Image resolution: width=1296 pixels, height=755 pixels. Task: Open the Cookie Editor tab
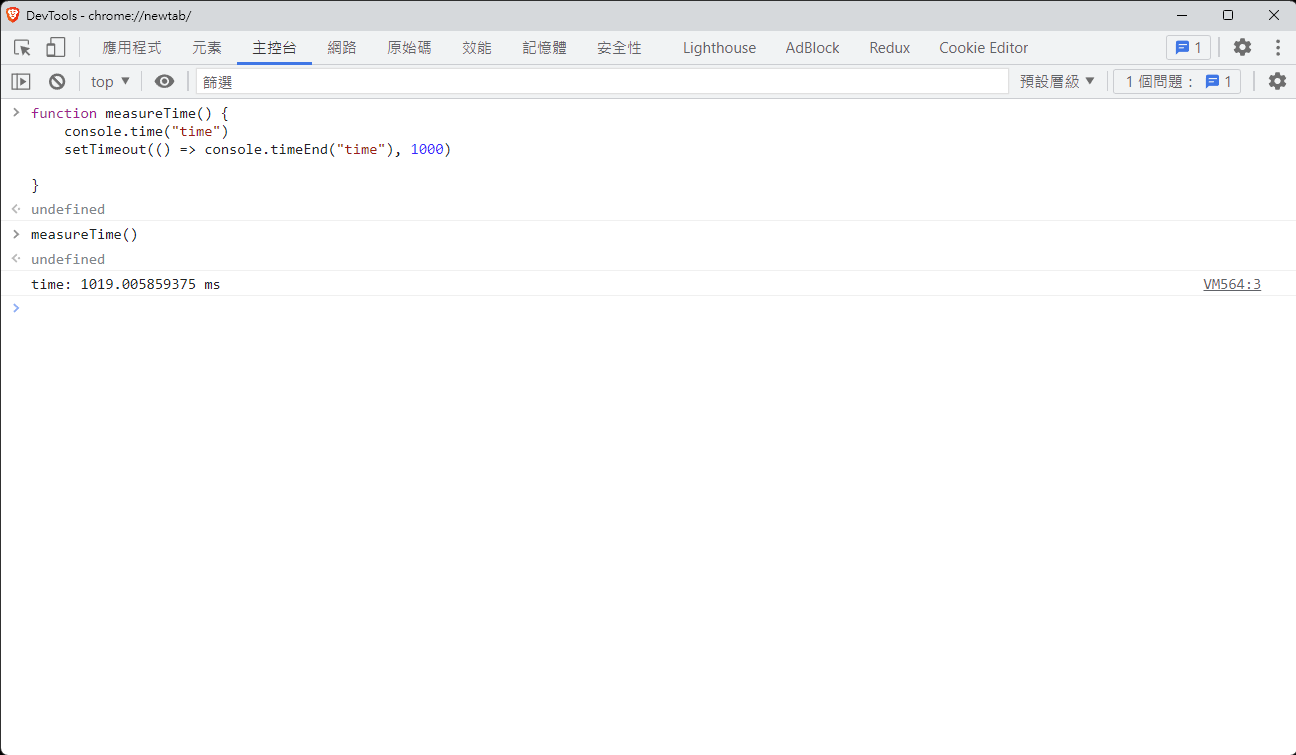tap(983, 47)
